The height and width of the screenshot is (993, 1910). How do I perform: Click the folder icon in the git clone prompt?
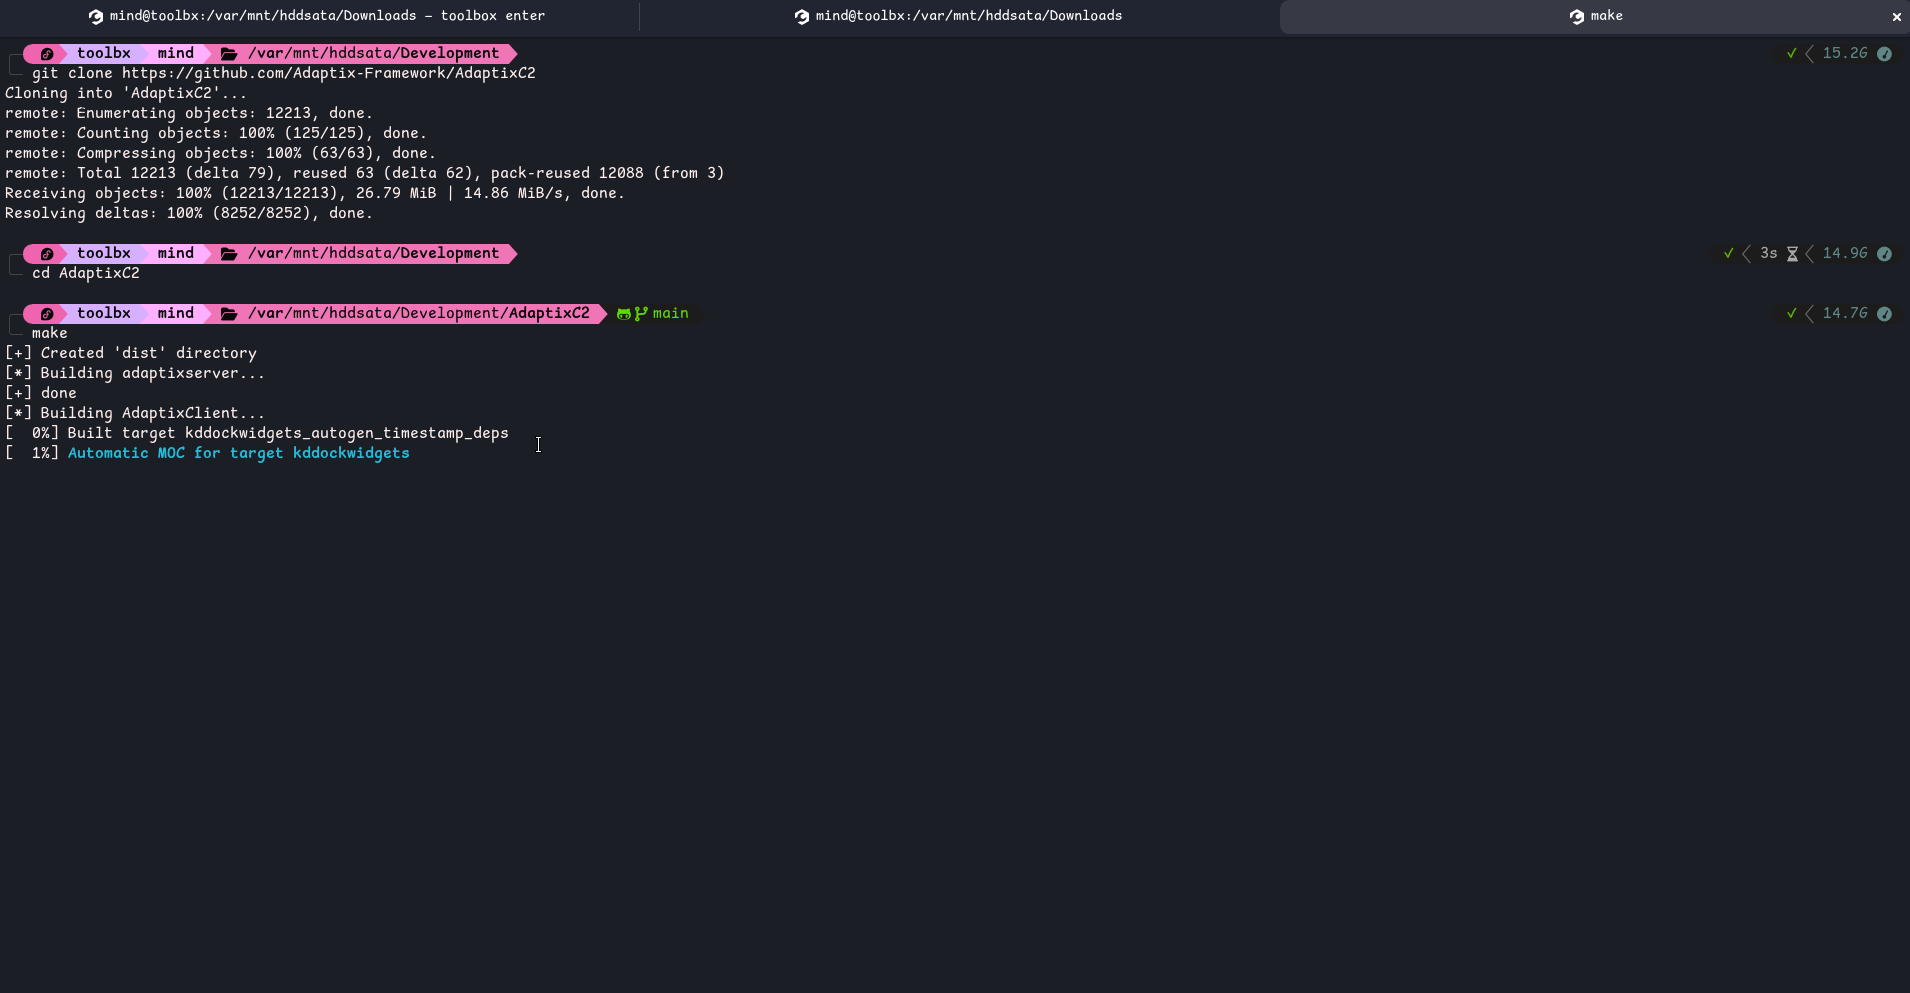[x=229, y=54]
